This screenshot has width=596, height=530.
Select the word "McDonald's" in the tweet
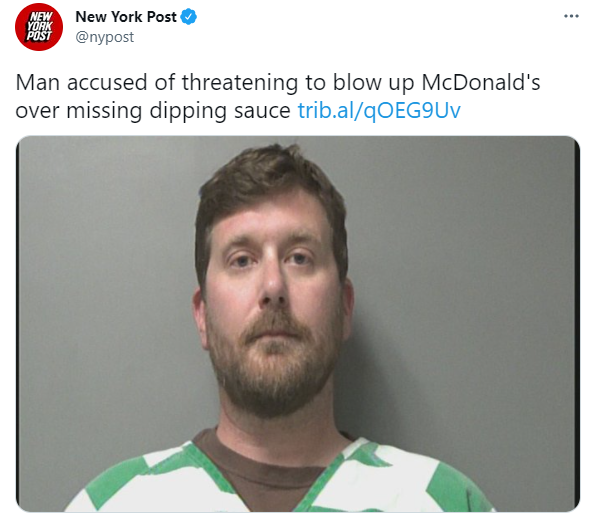(x=481, y=82)
